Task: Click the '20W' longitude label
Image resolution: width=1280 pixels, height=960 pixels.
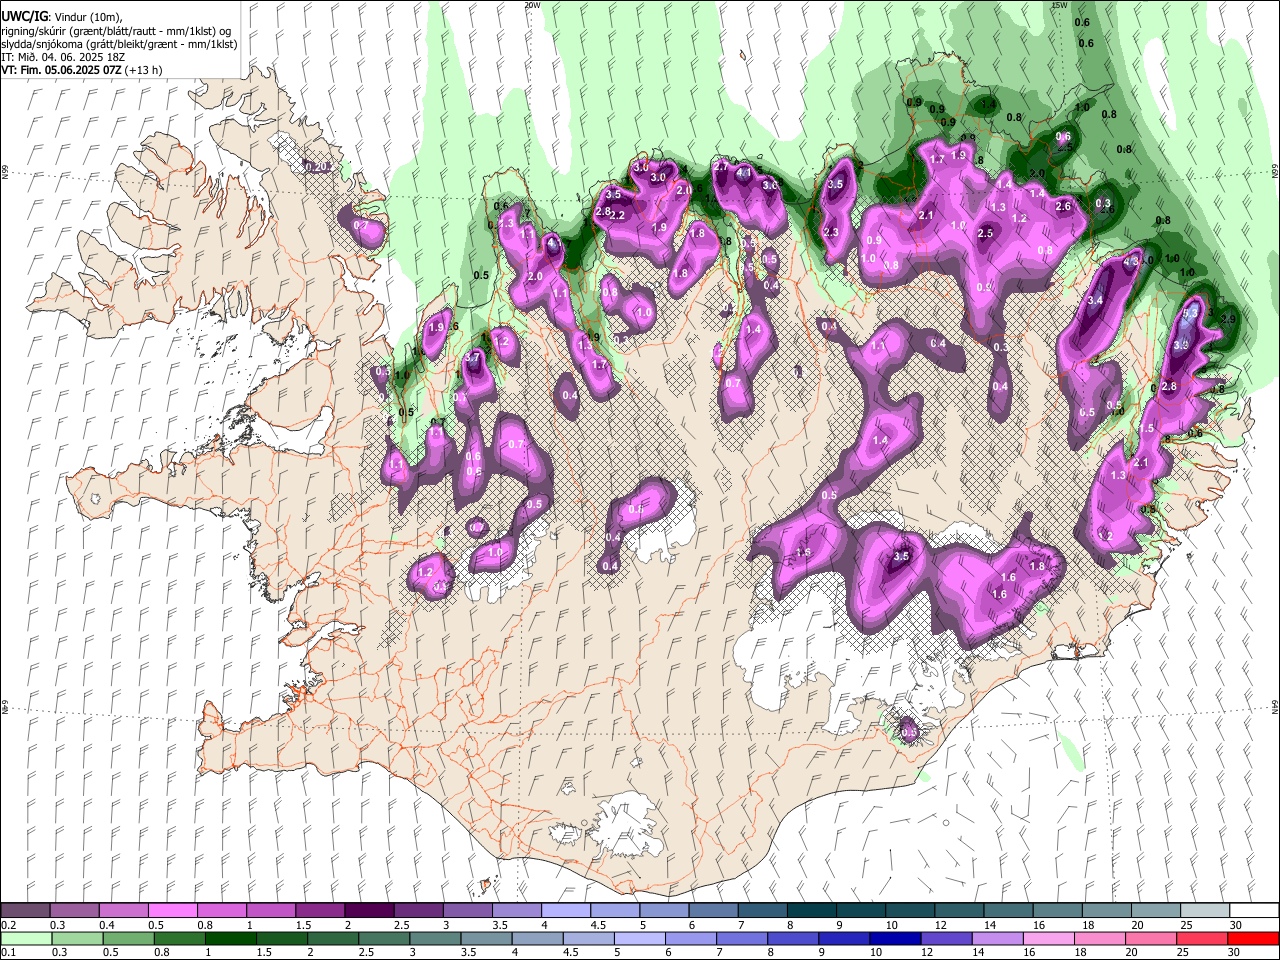Action: 532,5
